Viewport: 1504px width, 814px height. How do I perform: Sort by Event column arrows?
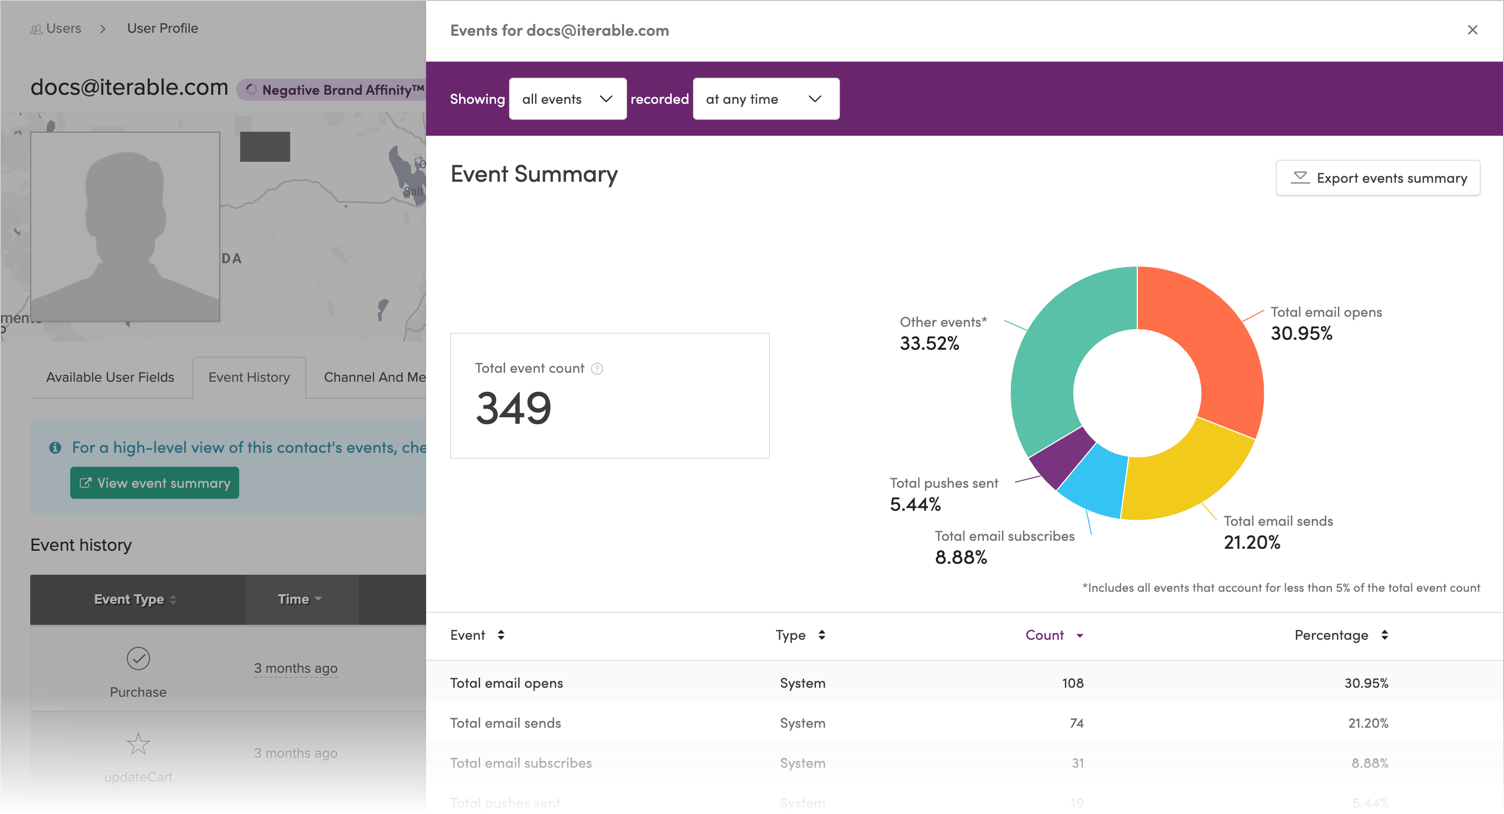[x=501, y=635]
